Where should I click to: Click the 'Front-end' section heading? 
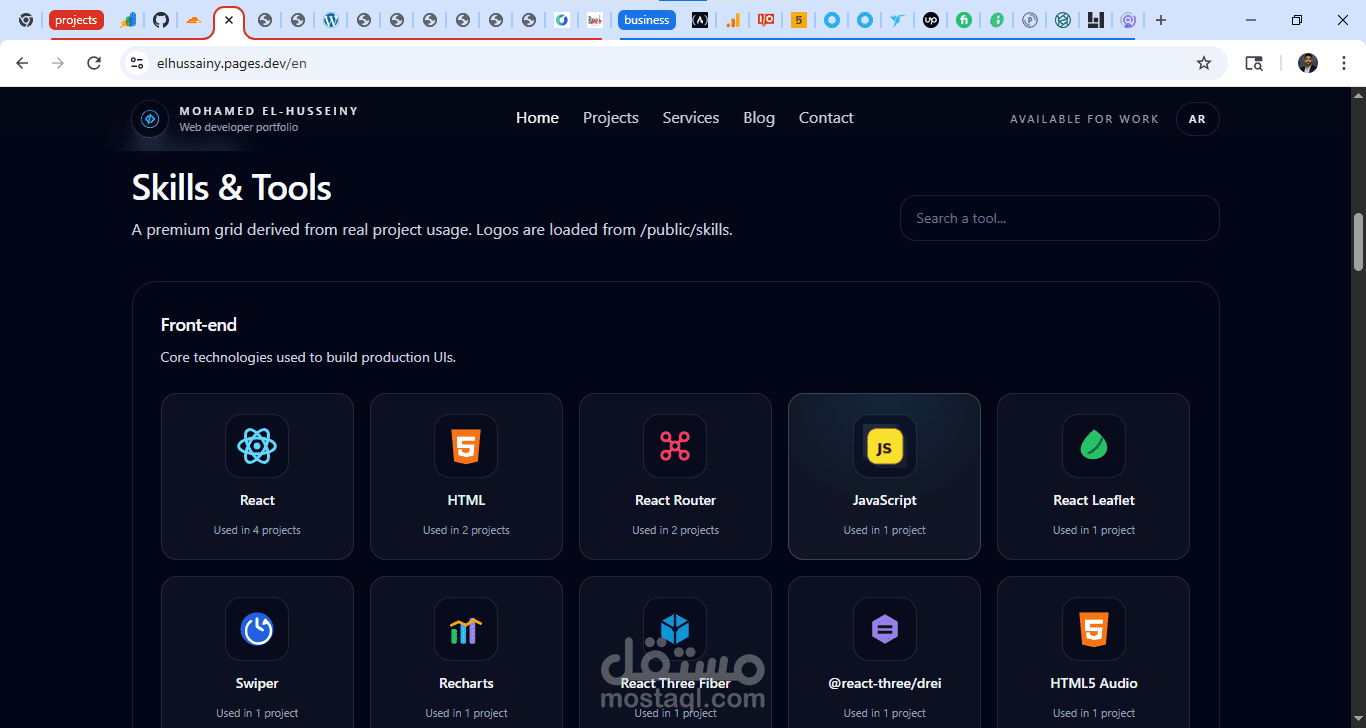[x=198, y=325]
